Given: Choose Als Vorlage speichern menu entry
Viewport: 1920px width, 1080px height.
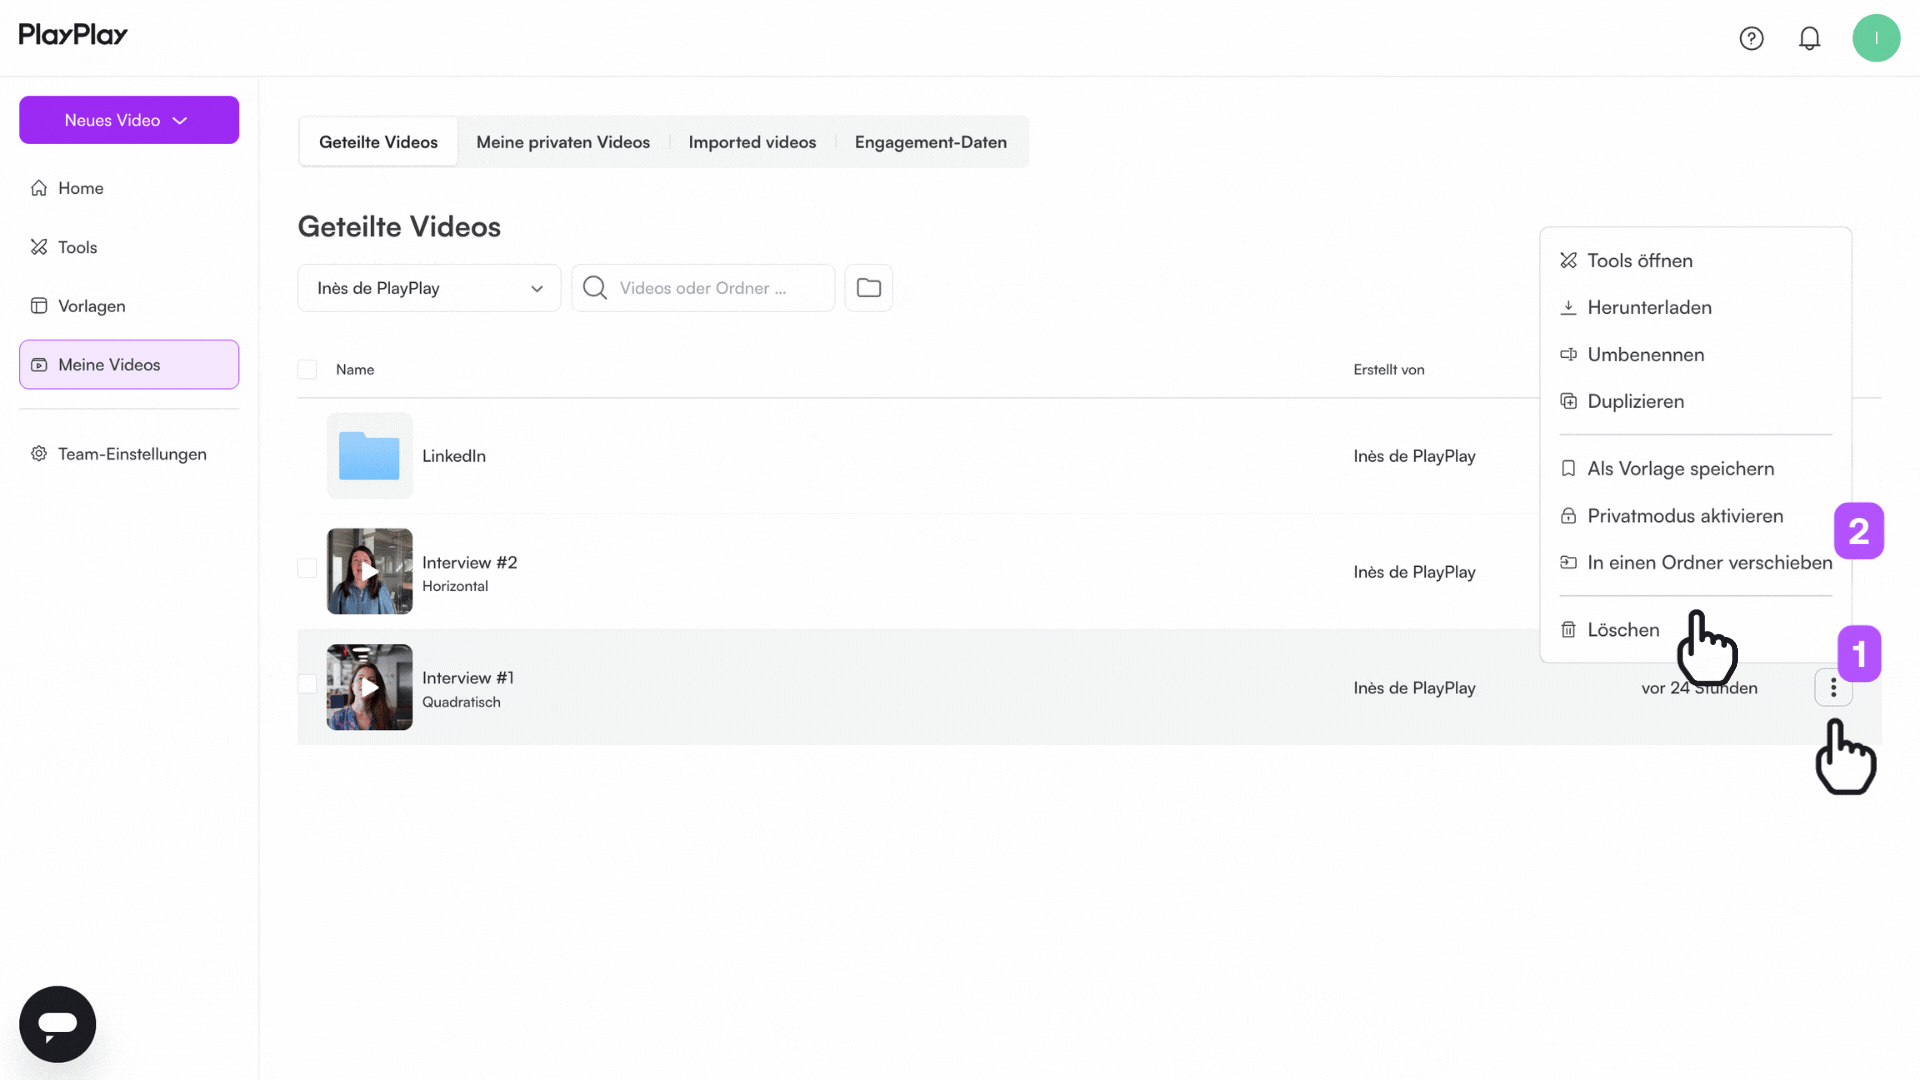Looking at the screenshot, I should pyautogui.click(x=1695, y=469).
